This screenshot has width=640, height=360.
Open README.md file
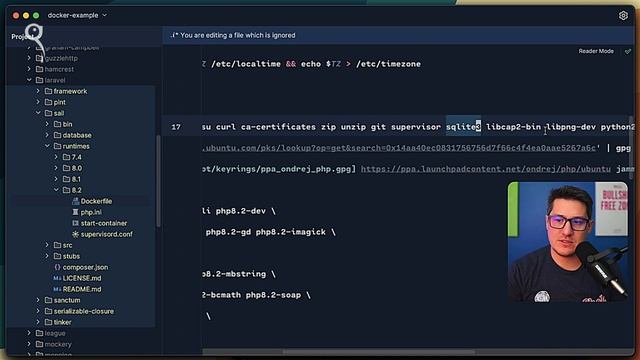[x=82, y=289]
